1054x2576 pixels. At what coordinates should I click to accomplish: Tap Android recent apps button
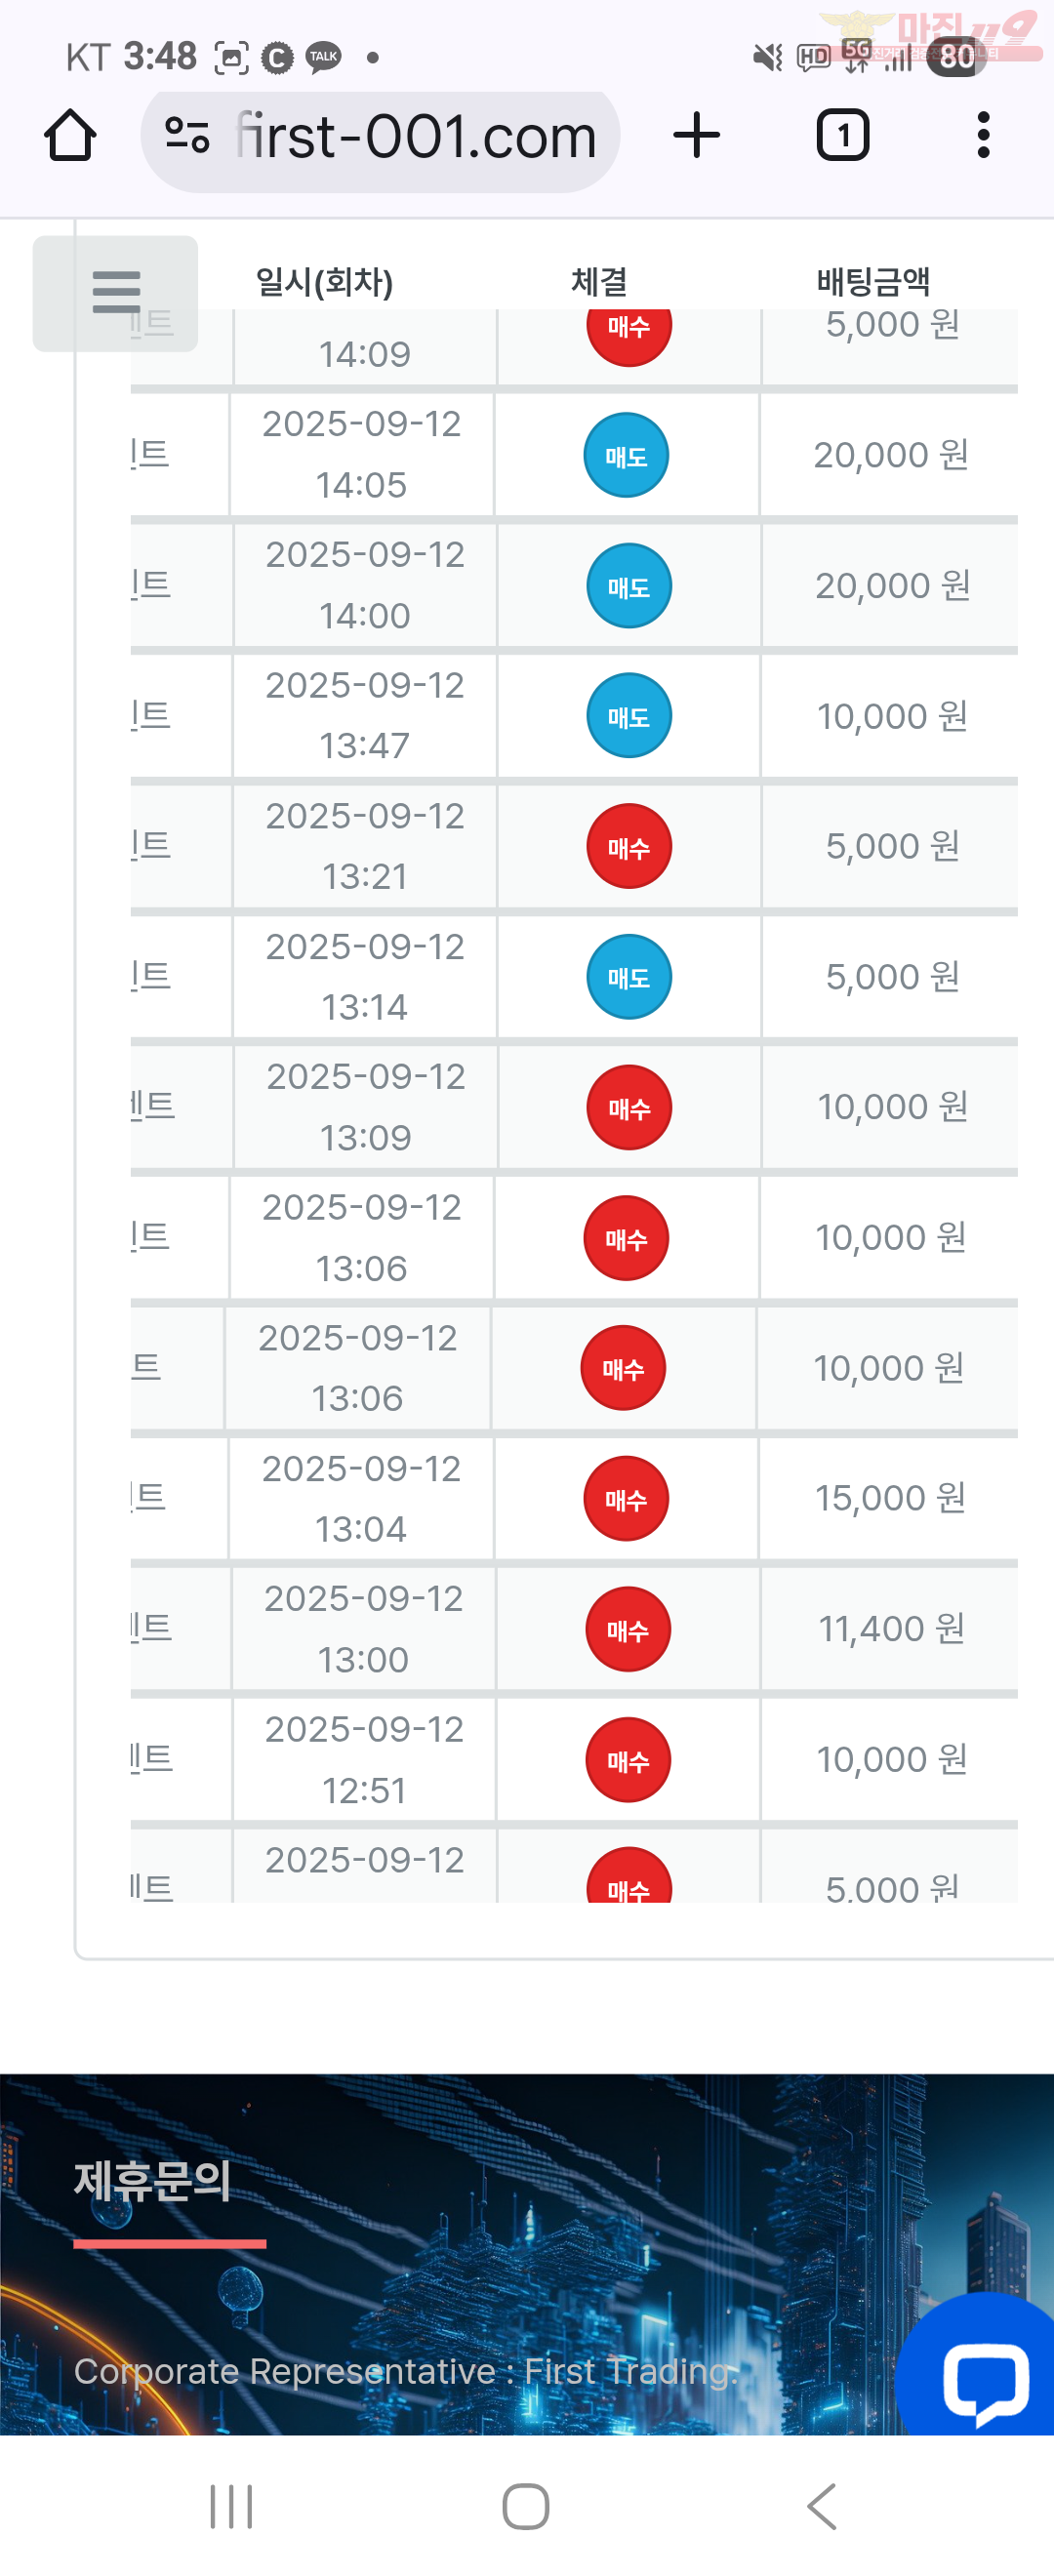(231, 2507)
